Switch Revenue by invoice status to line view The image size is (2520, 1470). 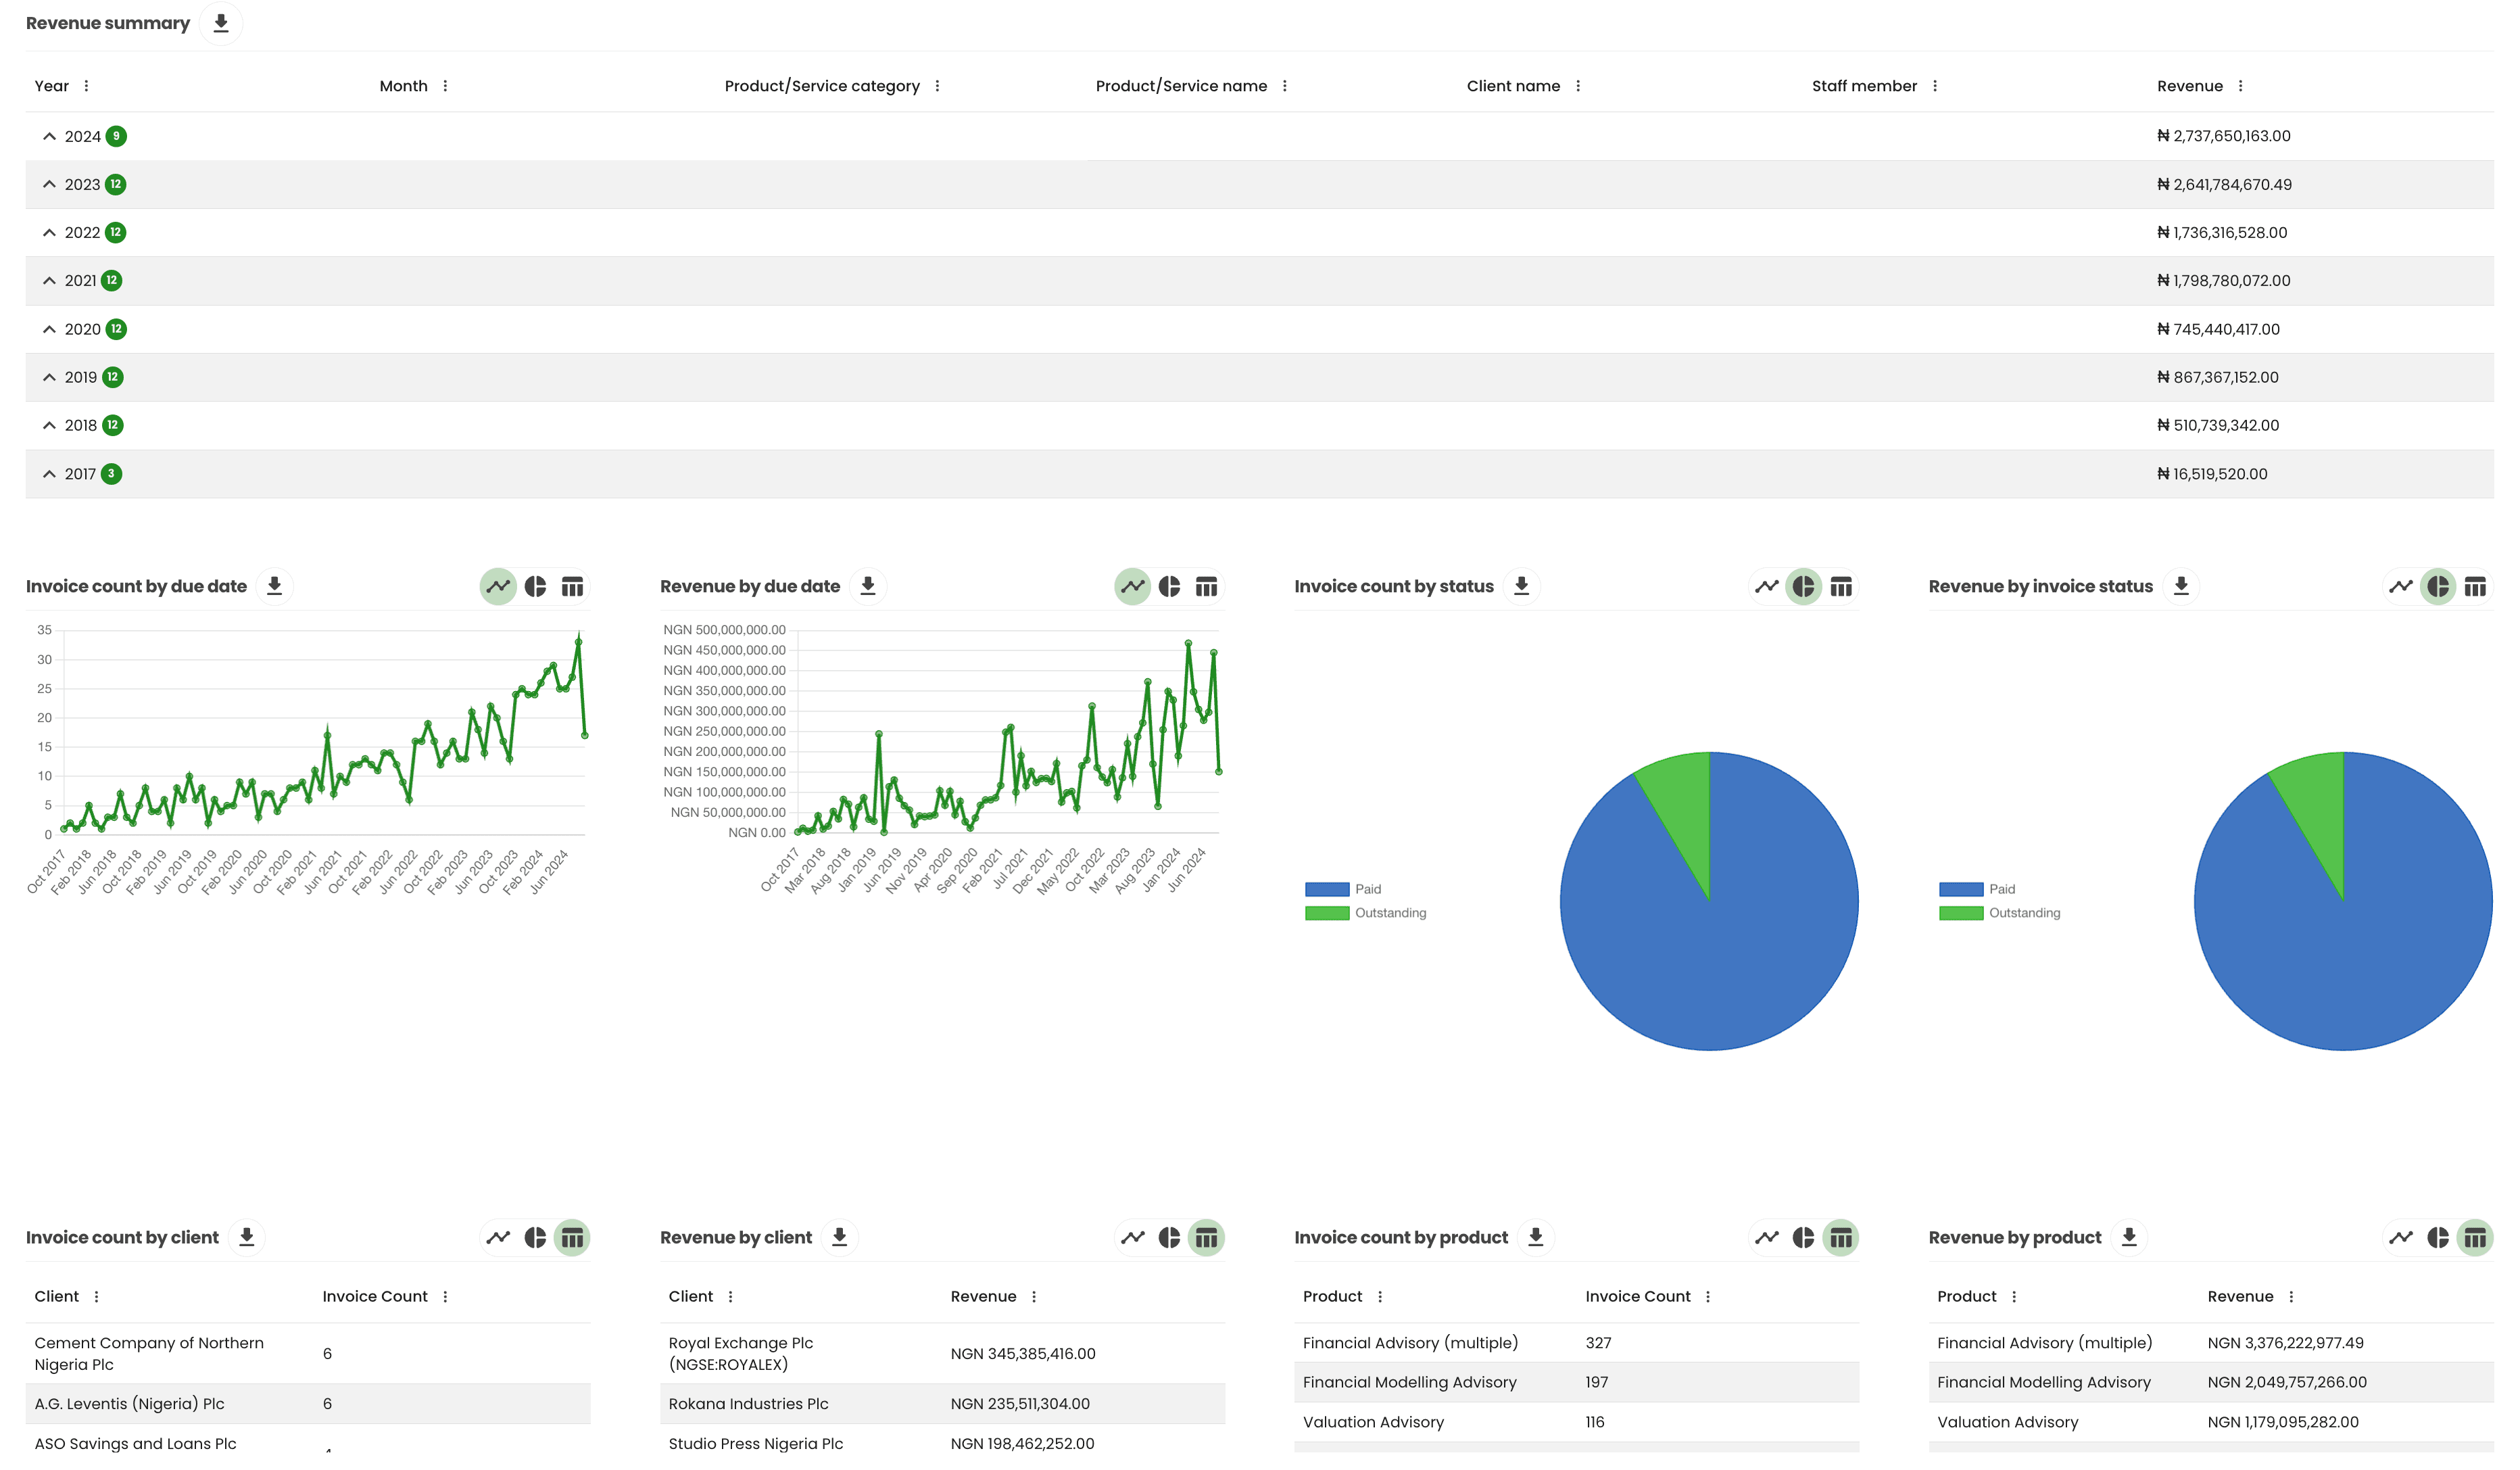2401,587
